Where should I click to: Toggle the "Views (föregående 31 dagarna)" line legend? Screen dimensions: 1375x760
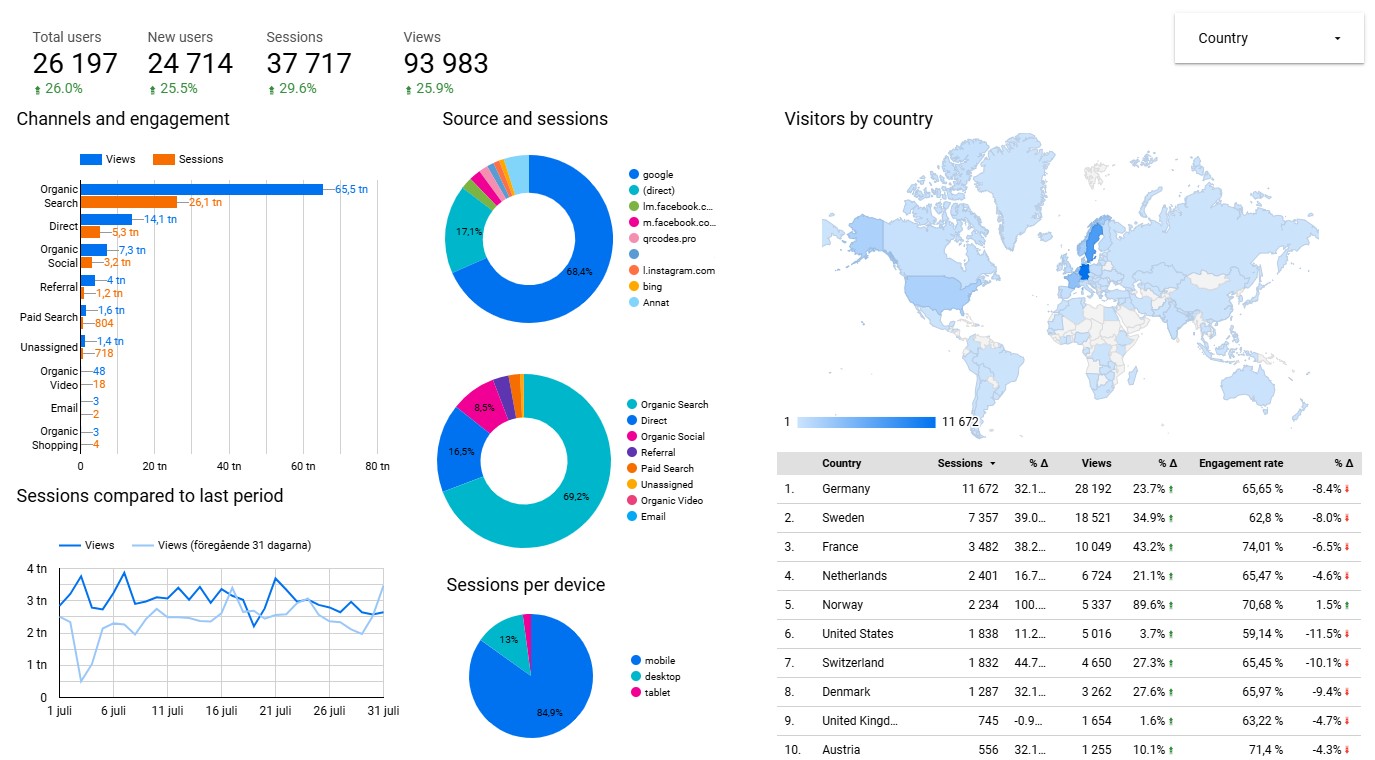[x=145, y=545]
